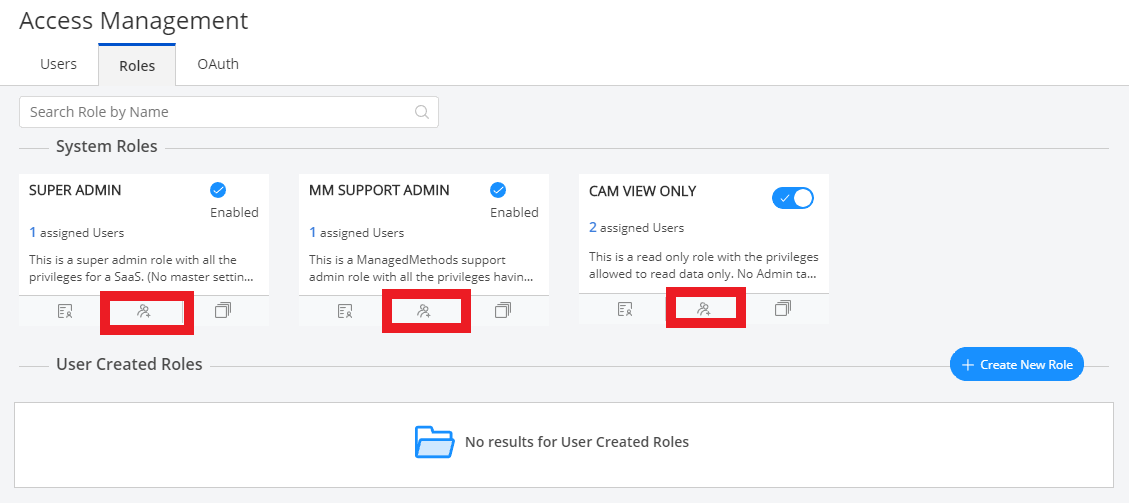This screenshot has height=503, width=1129.
Task: Duplicate the CAM VIEW ONLY role via copy icon
Action: 782,309
